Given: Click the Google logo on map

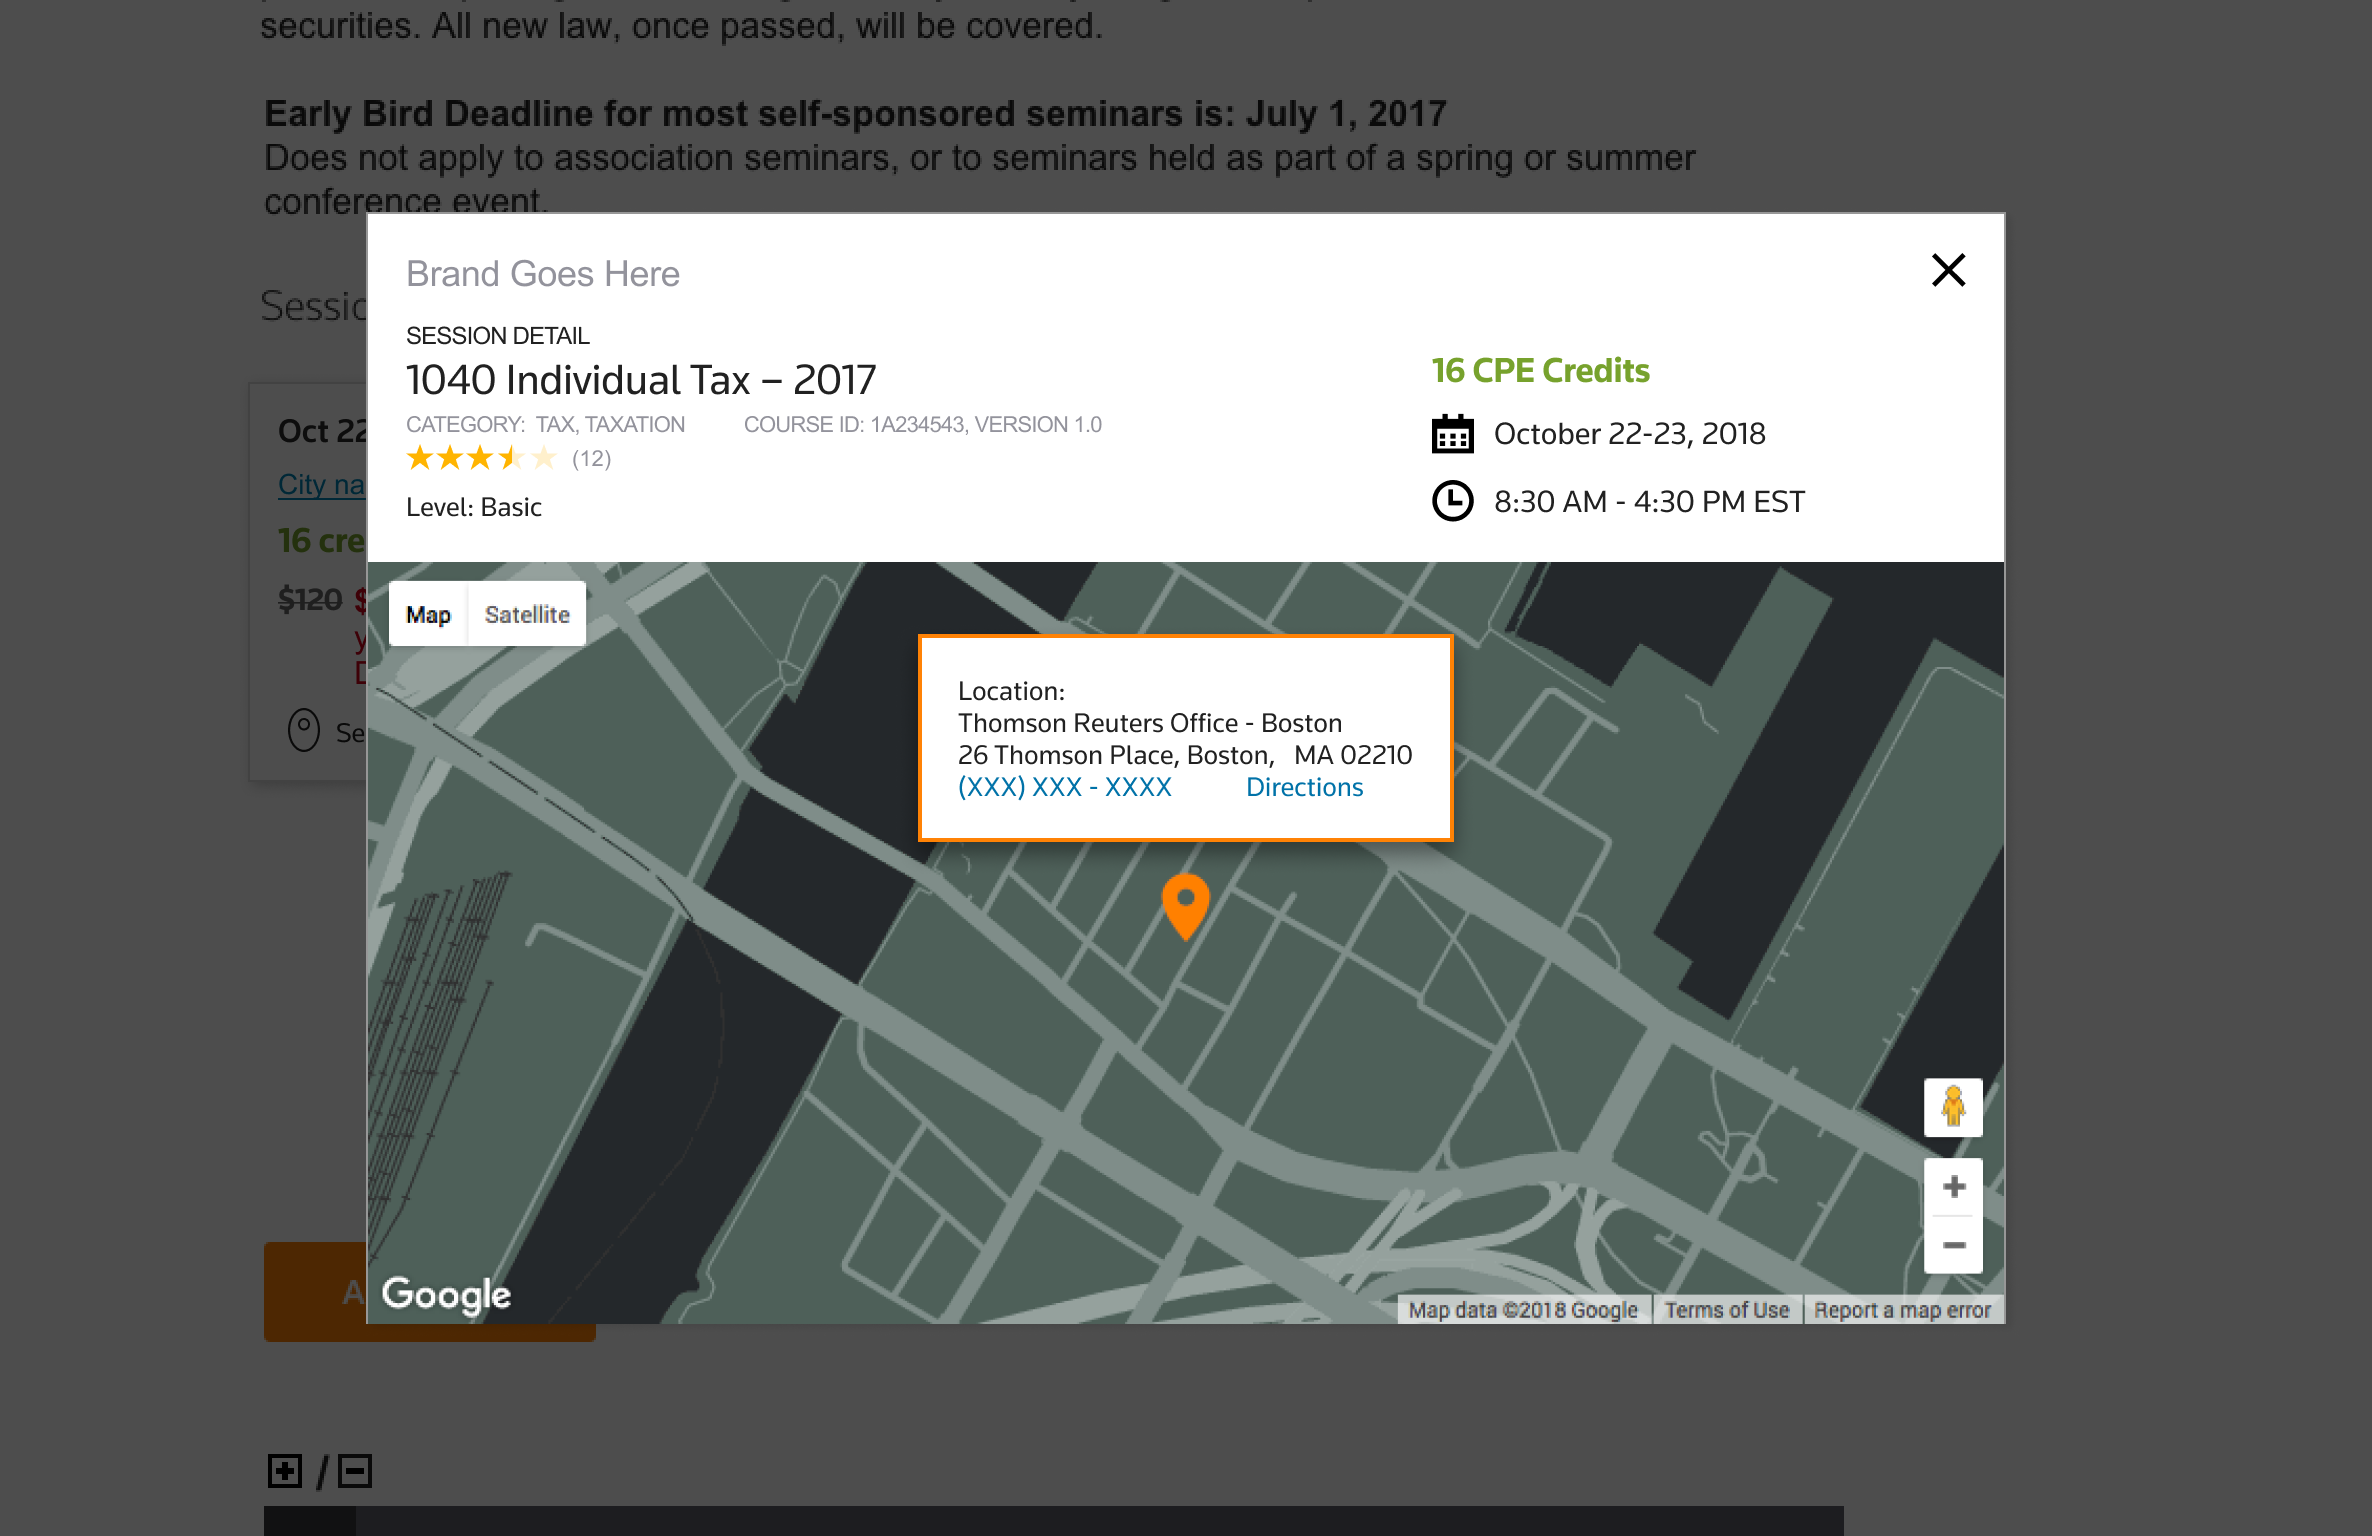Looking at the screenshot, I should coord(446,1294).
